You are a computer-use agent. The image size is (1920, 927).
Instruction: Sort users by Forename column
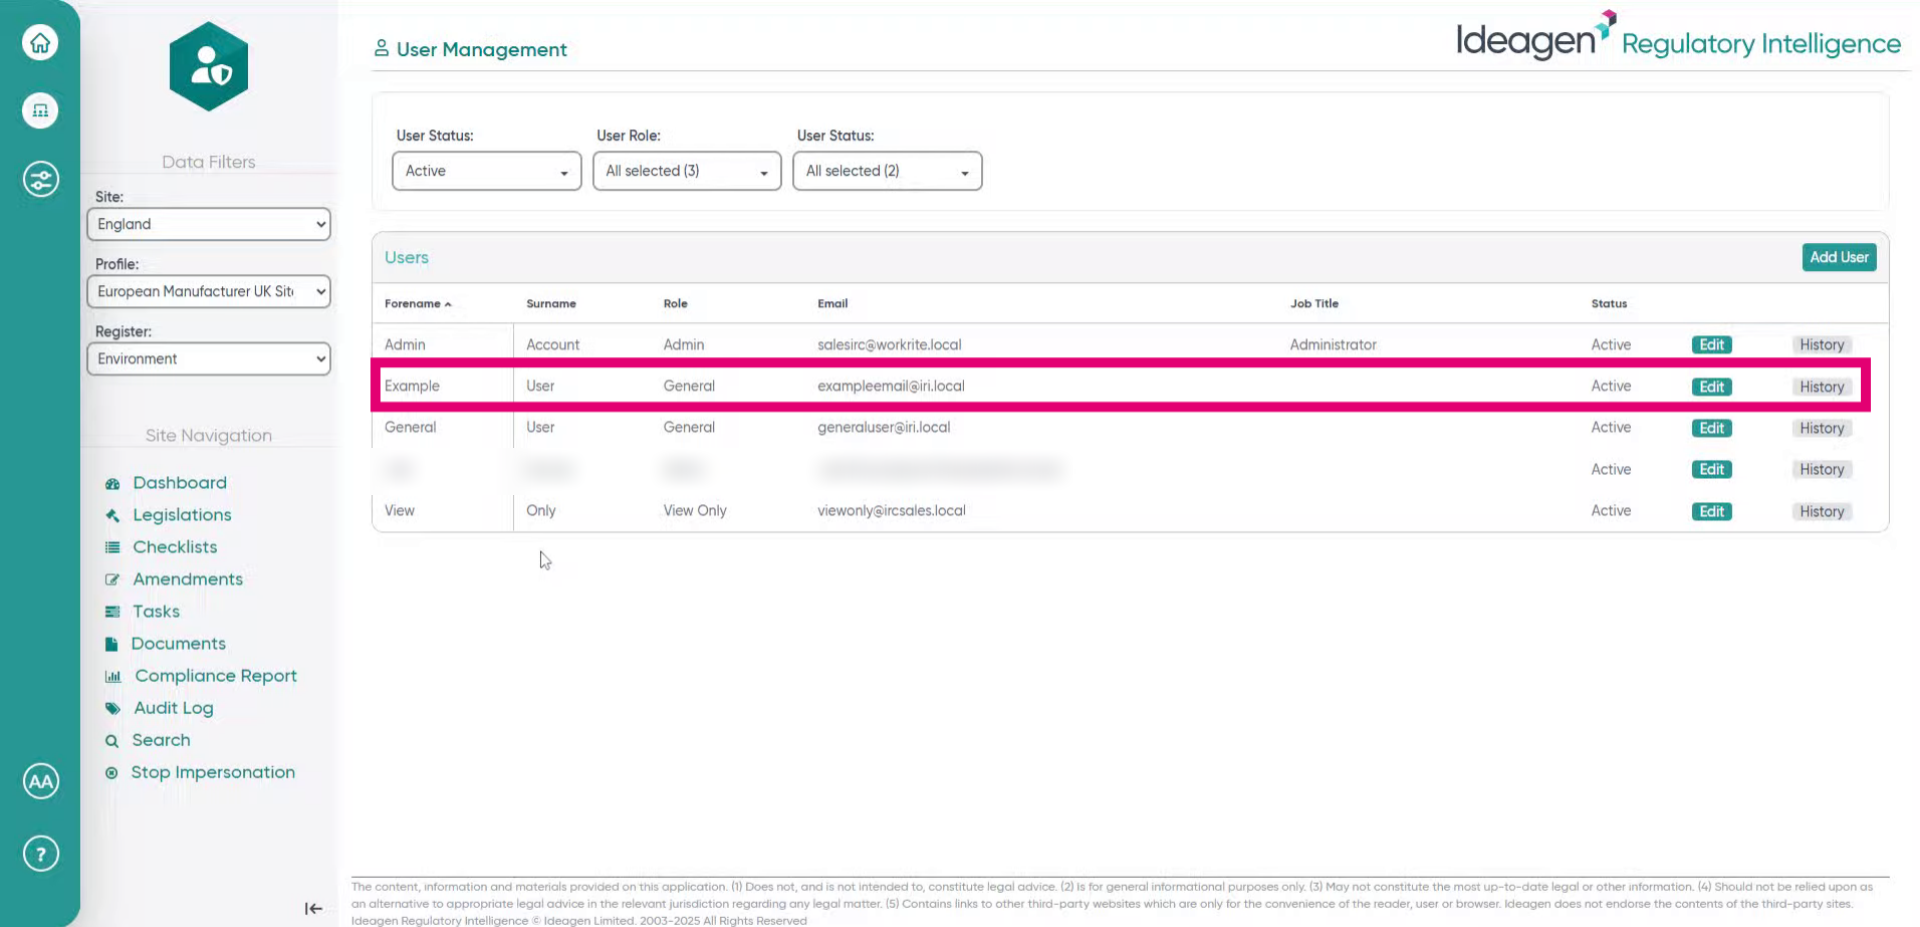tap(418, 304)
